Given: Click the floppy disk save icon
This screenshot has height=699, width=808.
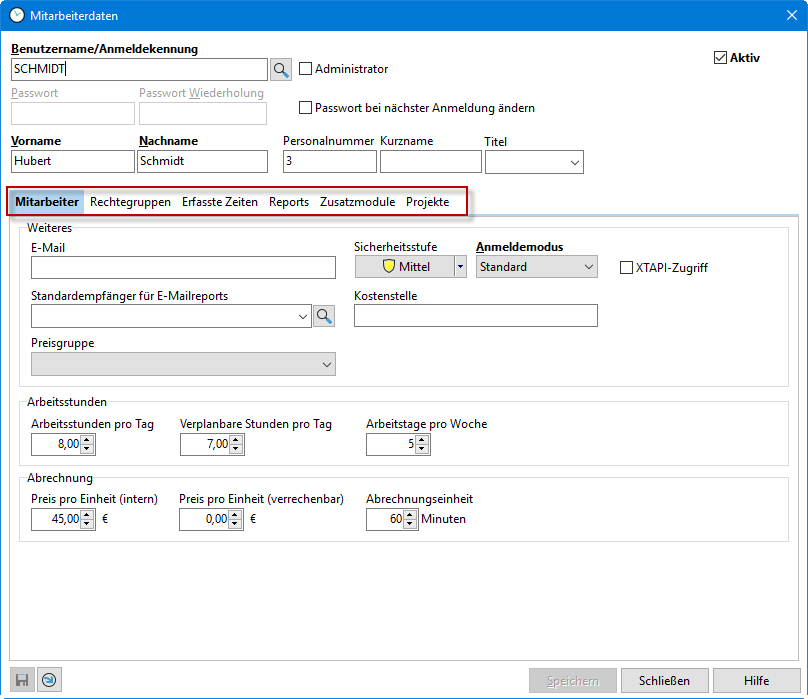Looking at the screenshot, I should coord(21,681).
